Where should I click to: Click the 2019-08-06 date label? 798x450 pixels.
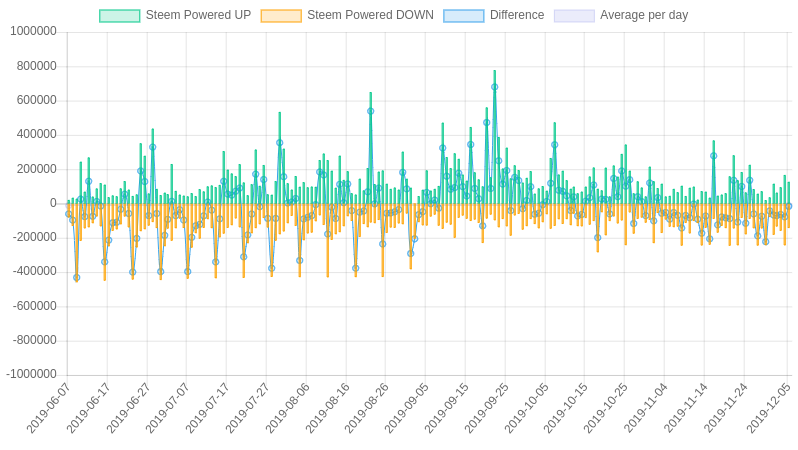click(x=287, y=408)
